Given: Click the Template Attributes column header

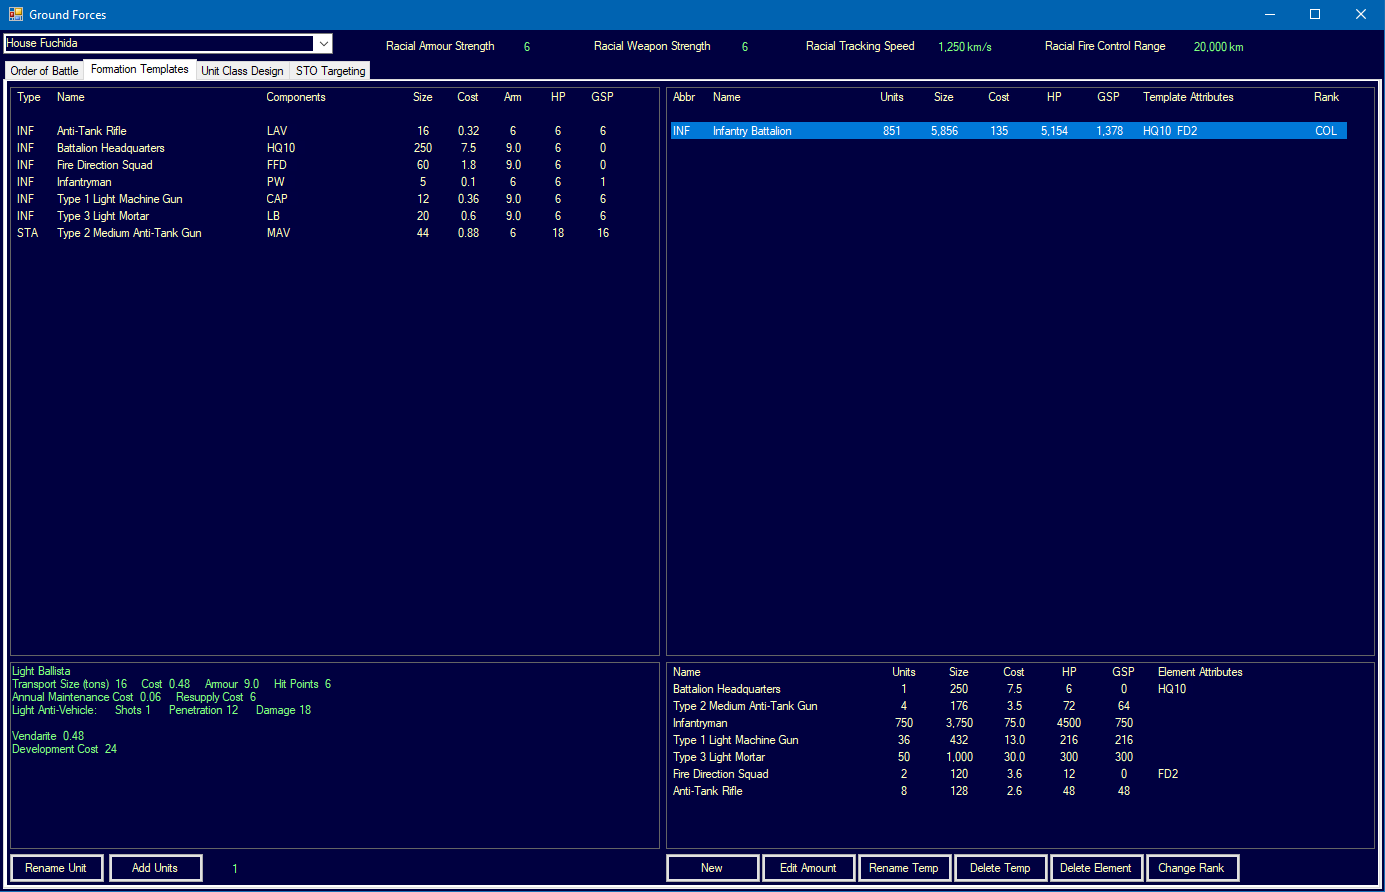Looking at the screenshot, I should pyautogui.click(x=1188, y=97).
